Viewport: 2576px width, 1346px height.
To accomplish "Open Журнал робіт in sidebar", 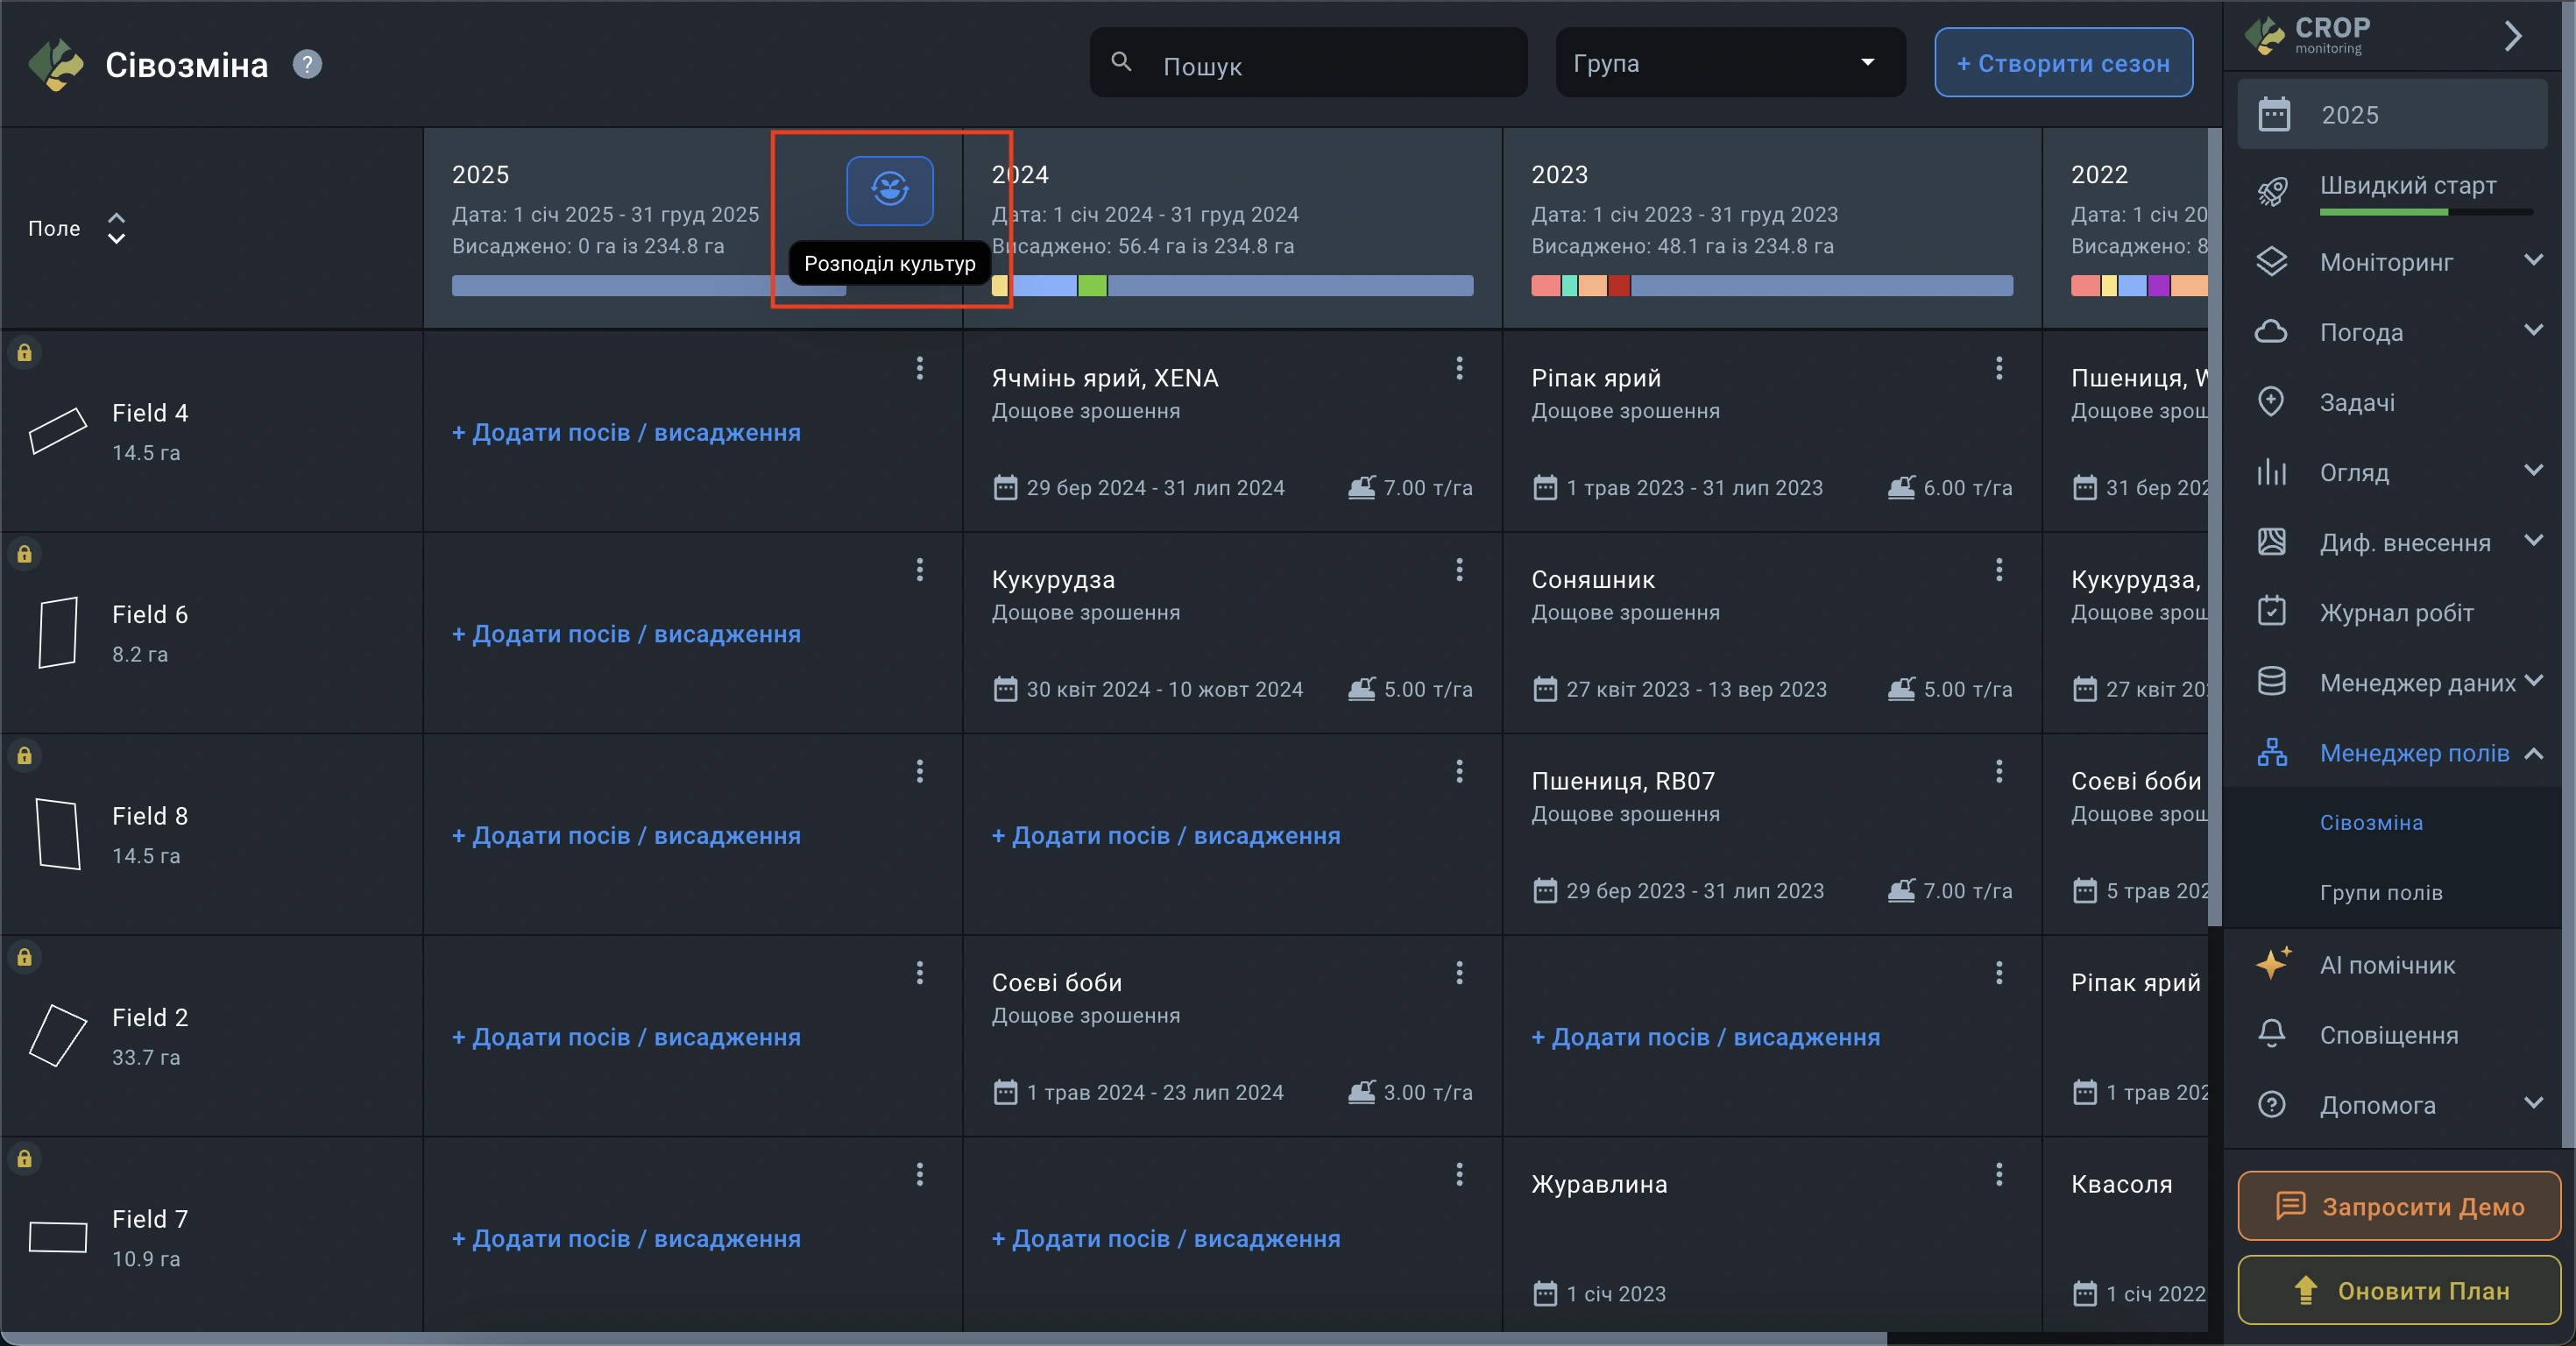I will 2396,612.
